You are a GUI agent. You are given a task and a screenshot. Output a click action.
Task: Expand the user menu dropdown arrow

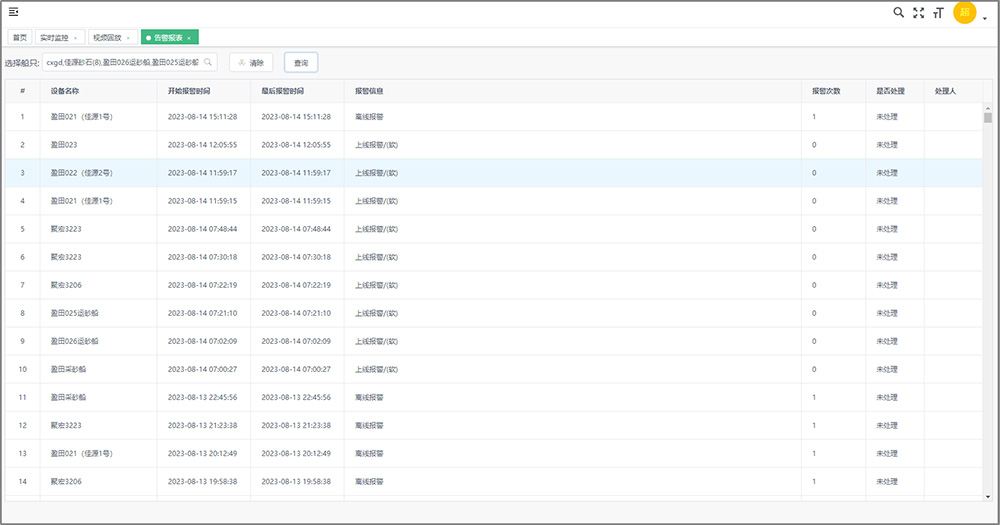click(x=984, y=18)
